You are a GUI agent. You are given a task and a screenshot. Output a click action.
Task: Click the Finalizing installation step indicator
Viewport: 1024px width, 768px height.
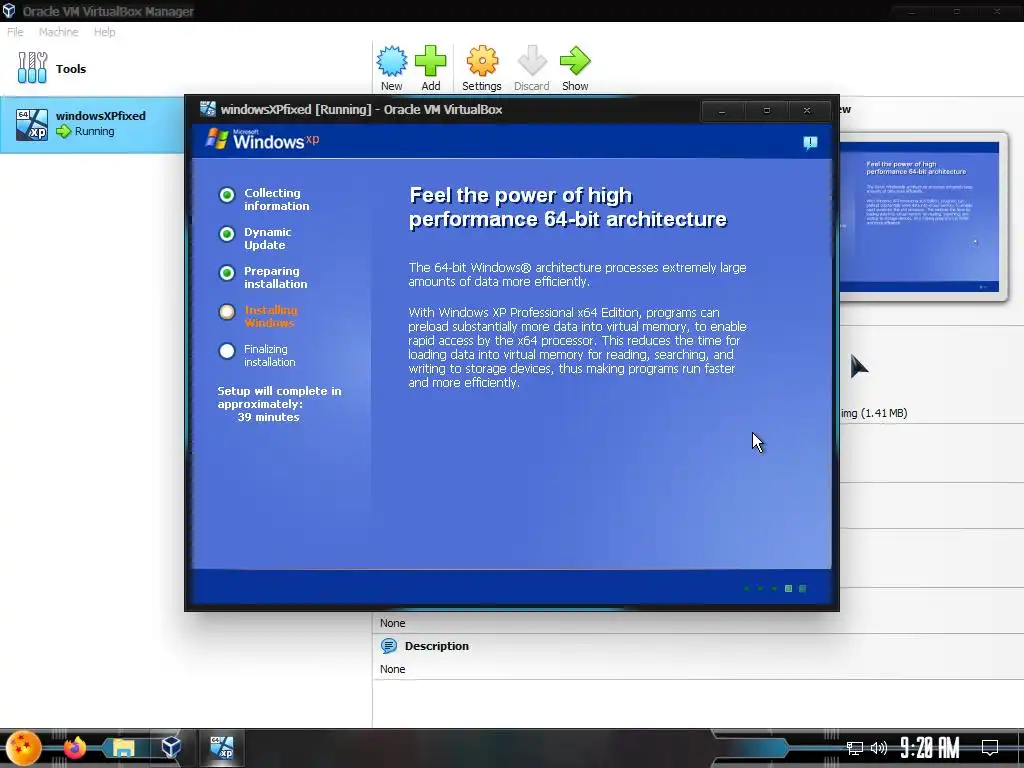227,351
